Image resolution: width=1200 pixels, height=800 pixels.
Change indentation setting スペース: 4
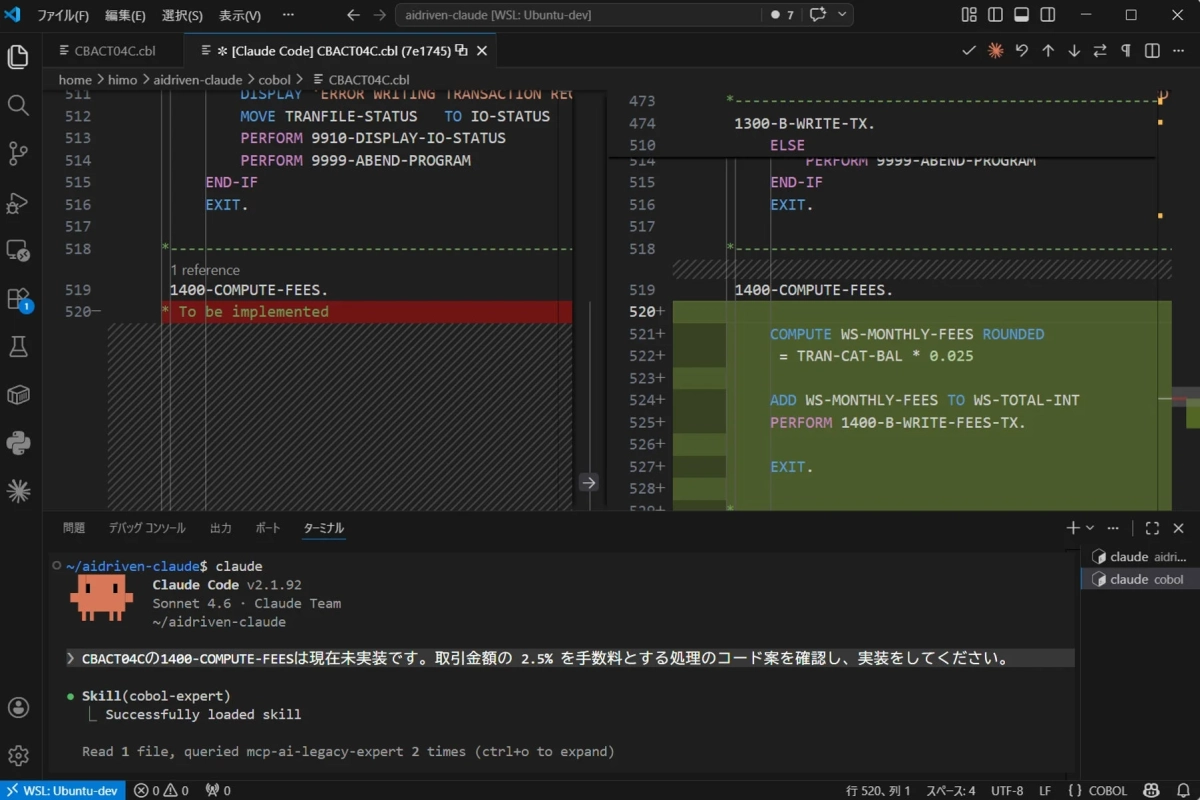coord(951,790)
